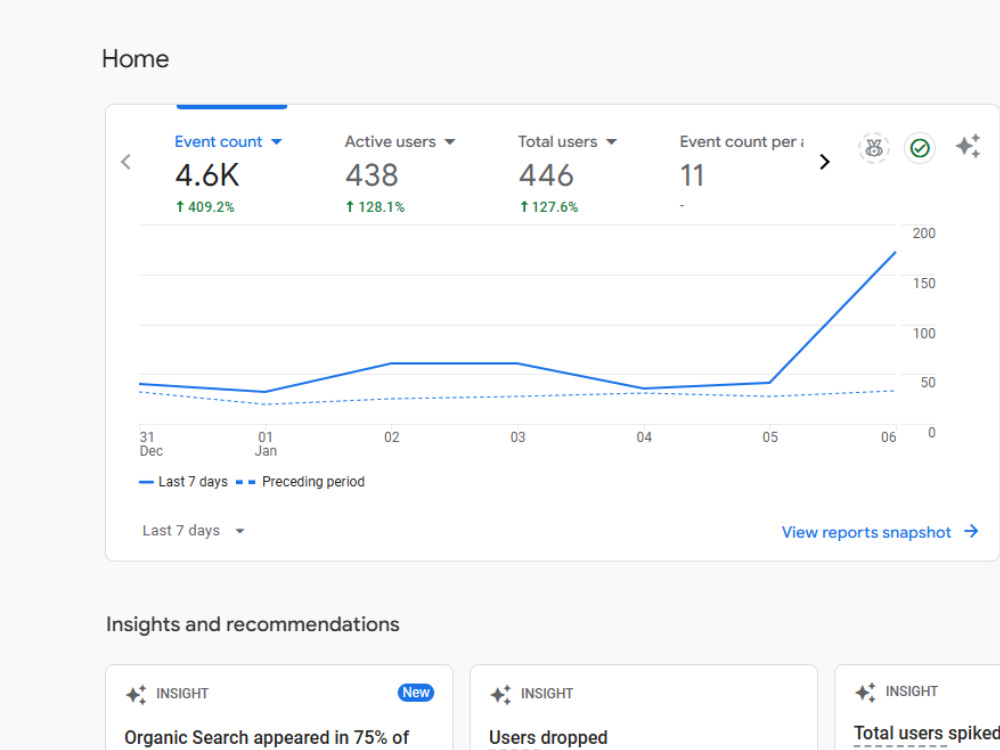This screenshot has width=1000, height=750.
Task: Click the green checkmark data quality icon
Action: [x=920, y=149]
